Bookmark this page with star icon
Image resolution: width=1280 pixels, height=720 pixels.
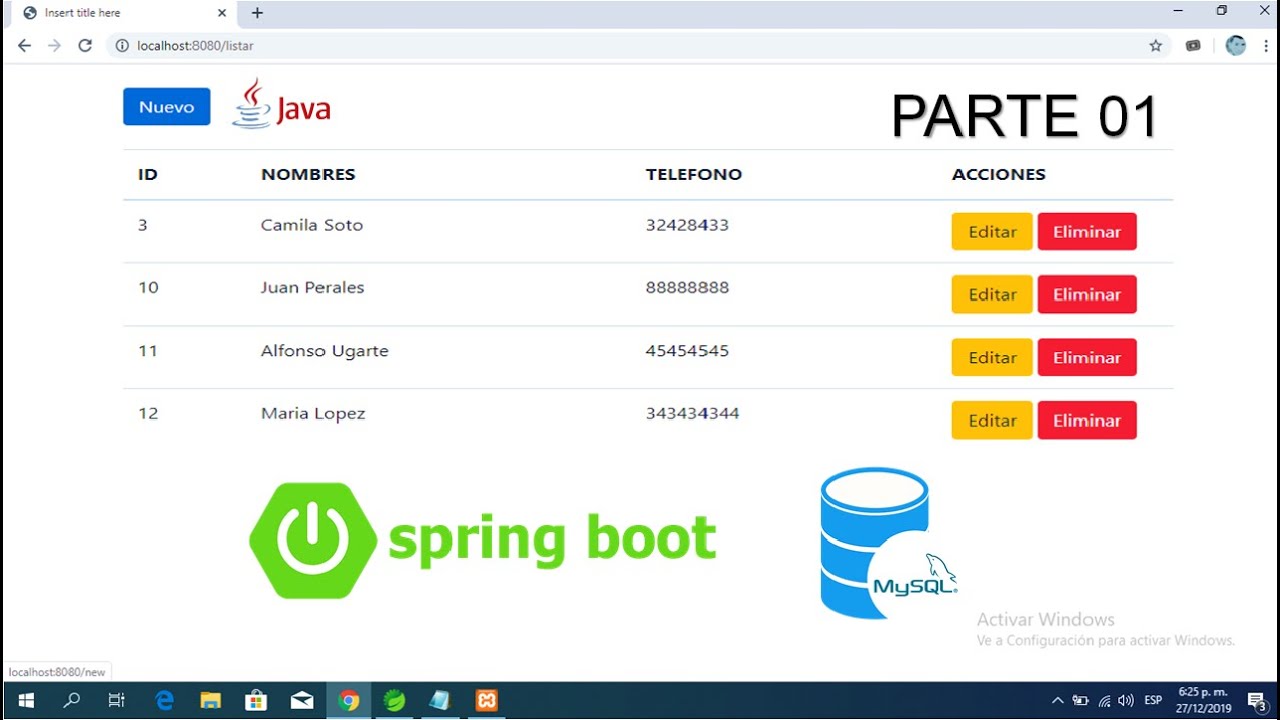point(1156,46)
